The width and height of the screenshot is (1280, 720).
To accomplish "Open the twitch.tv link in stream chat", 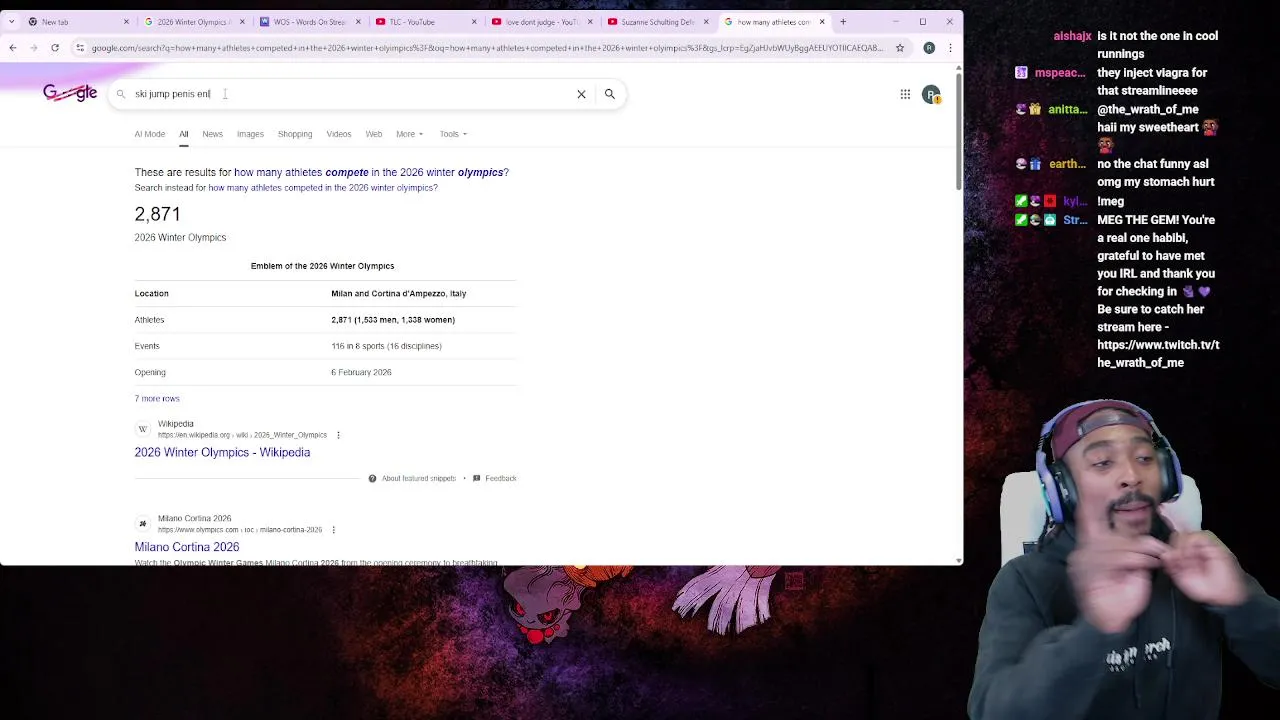I will pyautogui.click(x=1158, y=354).
